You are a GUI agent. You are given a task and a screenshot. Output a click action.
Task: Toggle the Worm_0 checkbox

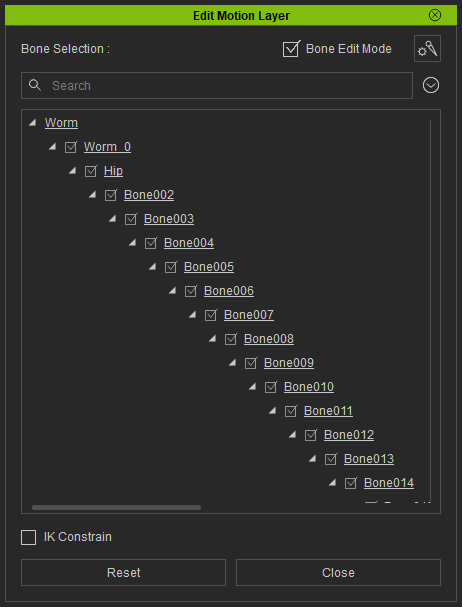[71, 147]
